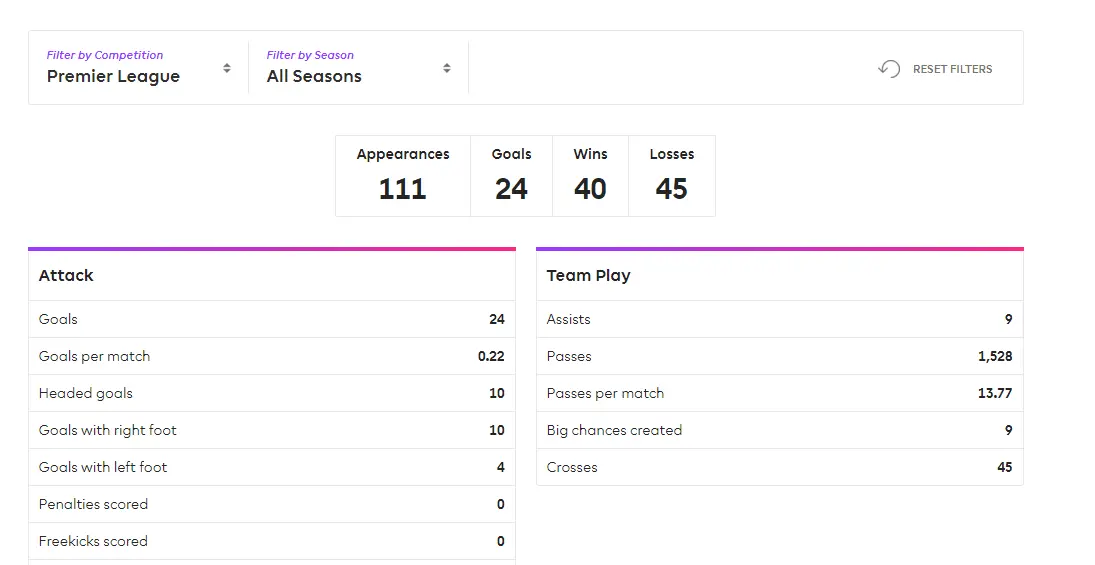Image resolution: width=1095 pixels, height=565 pixels.
Task: Select the Big chances created row
Action: point(779,430)
